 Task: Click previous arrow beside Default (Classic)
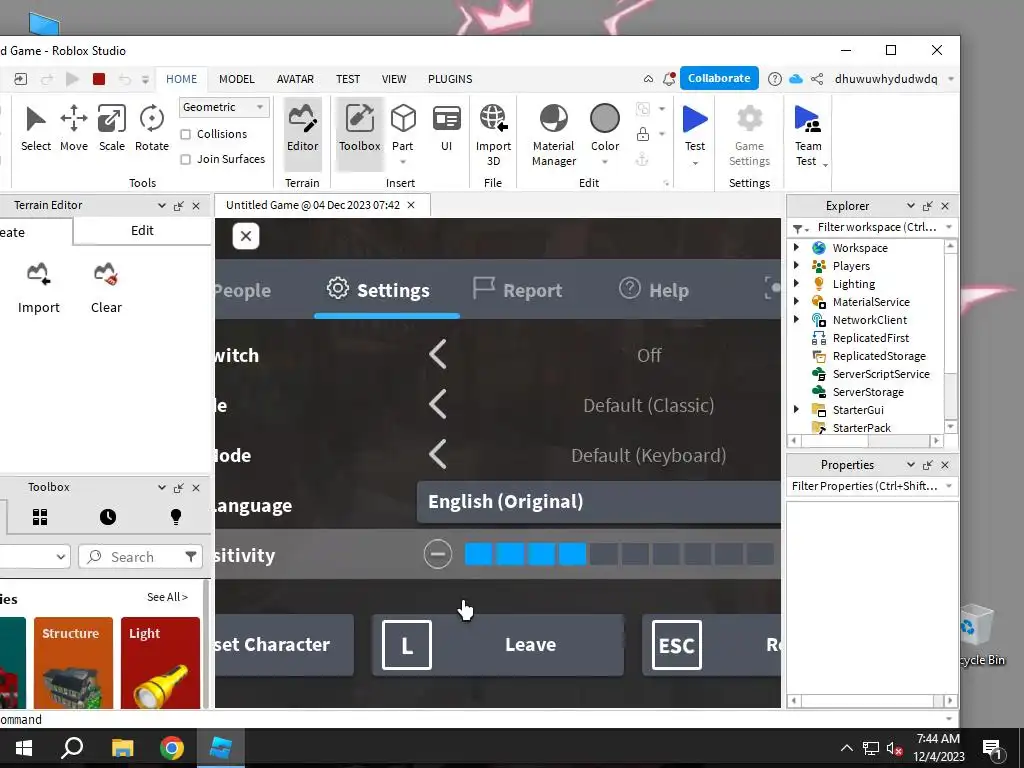click(438, 405)
